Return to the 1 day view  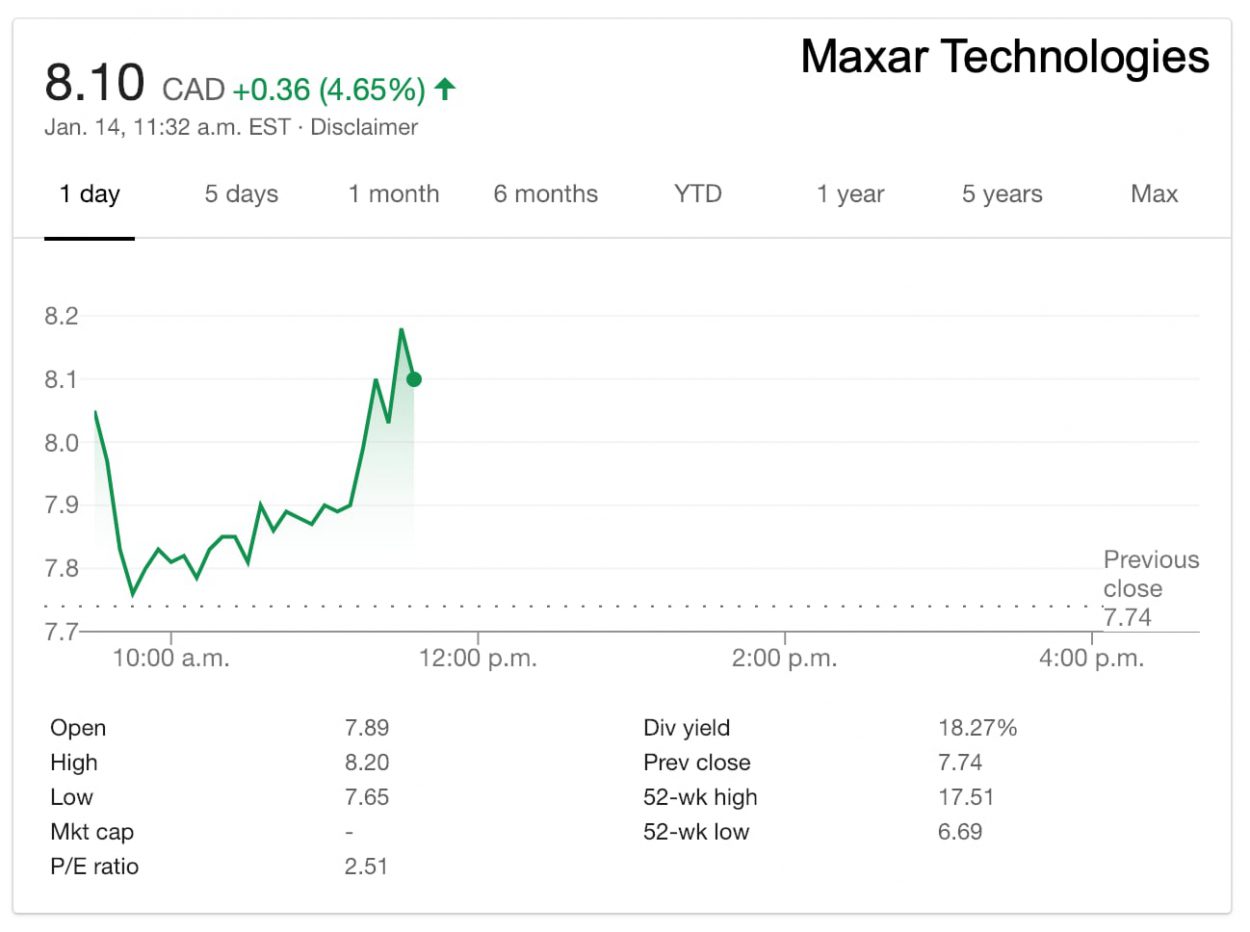(90, 194)
